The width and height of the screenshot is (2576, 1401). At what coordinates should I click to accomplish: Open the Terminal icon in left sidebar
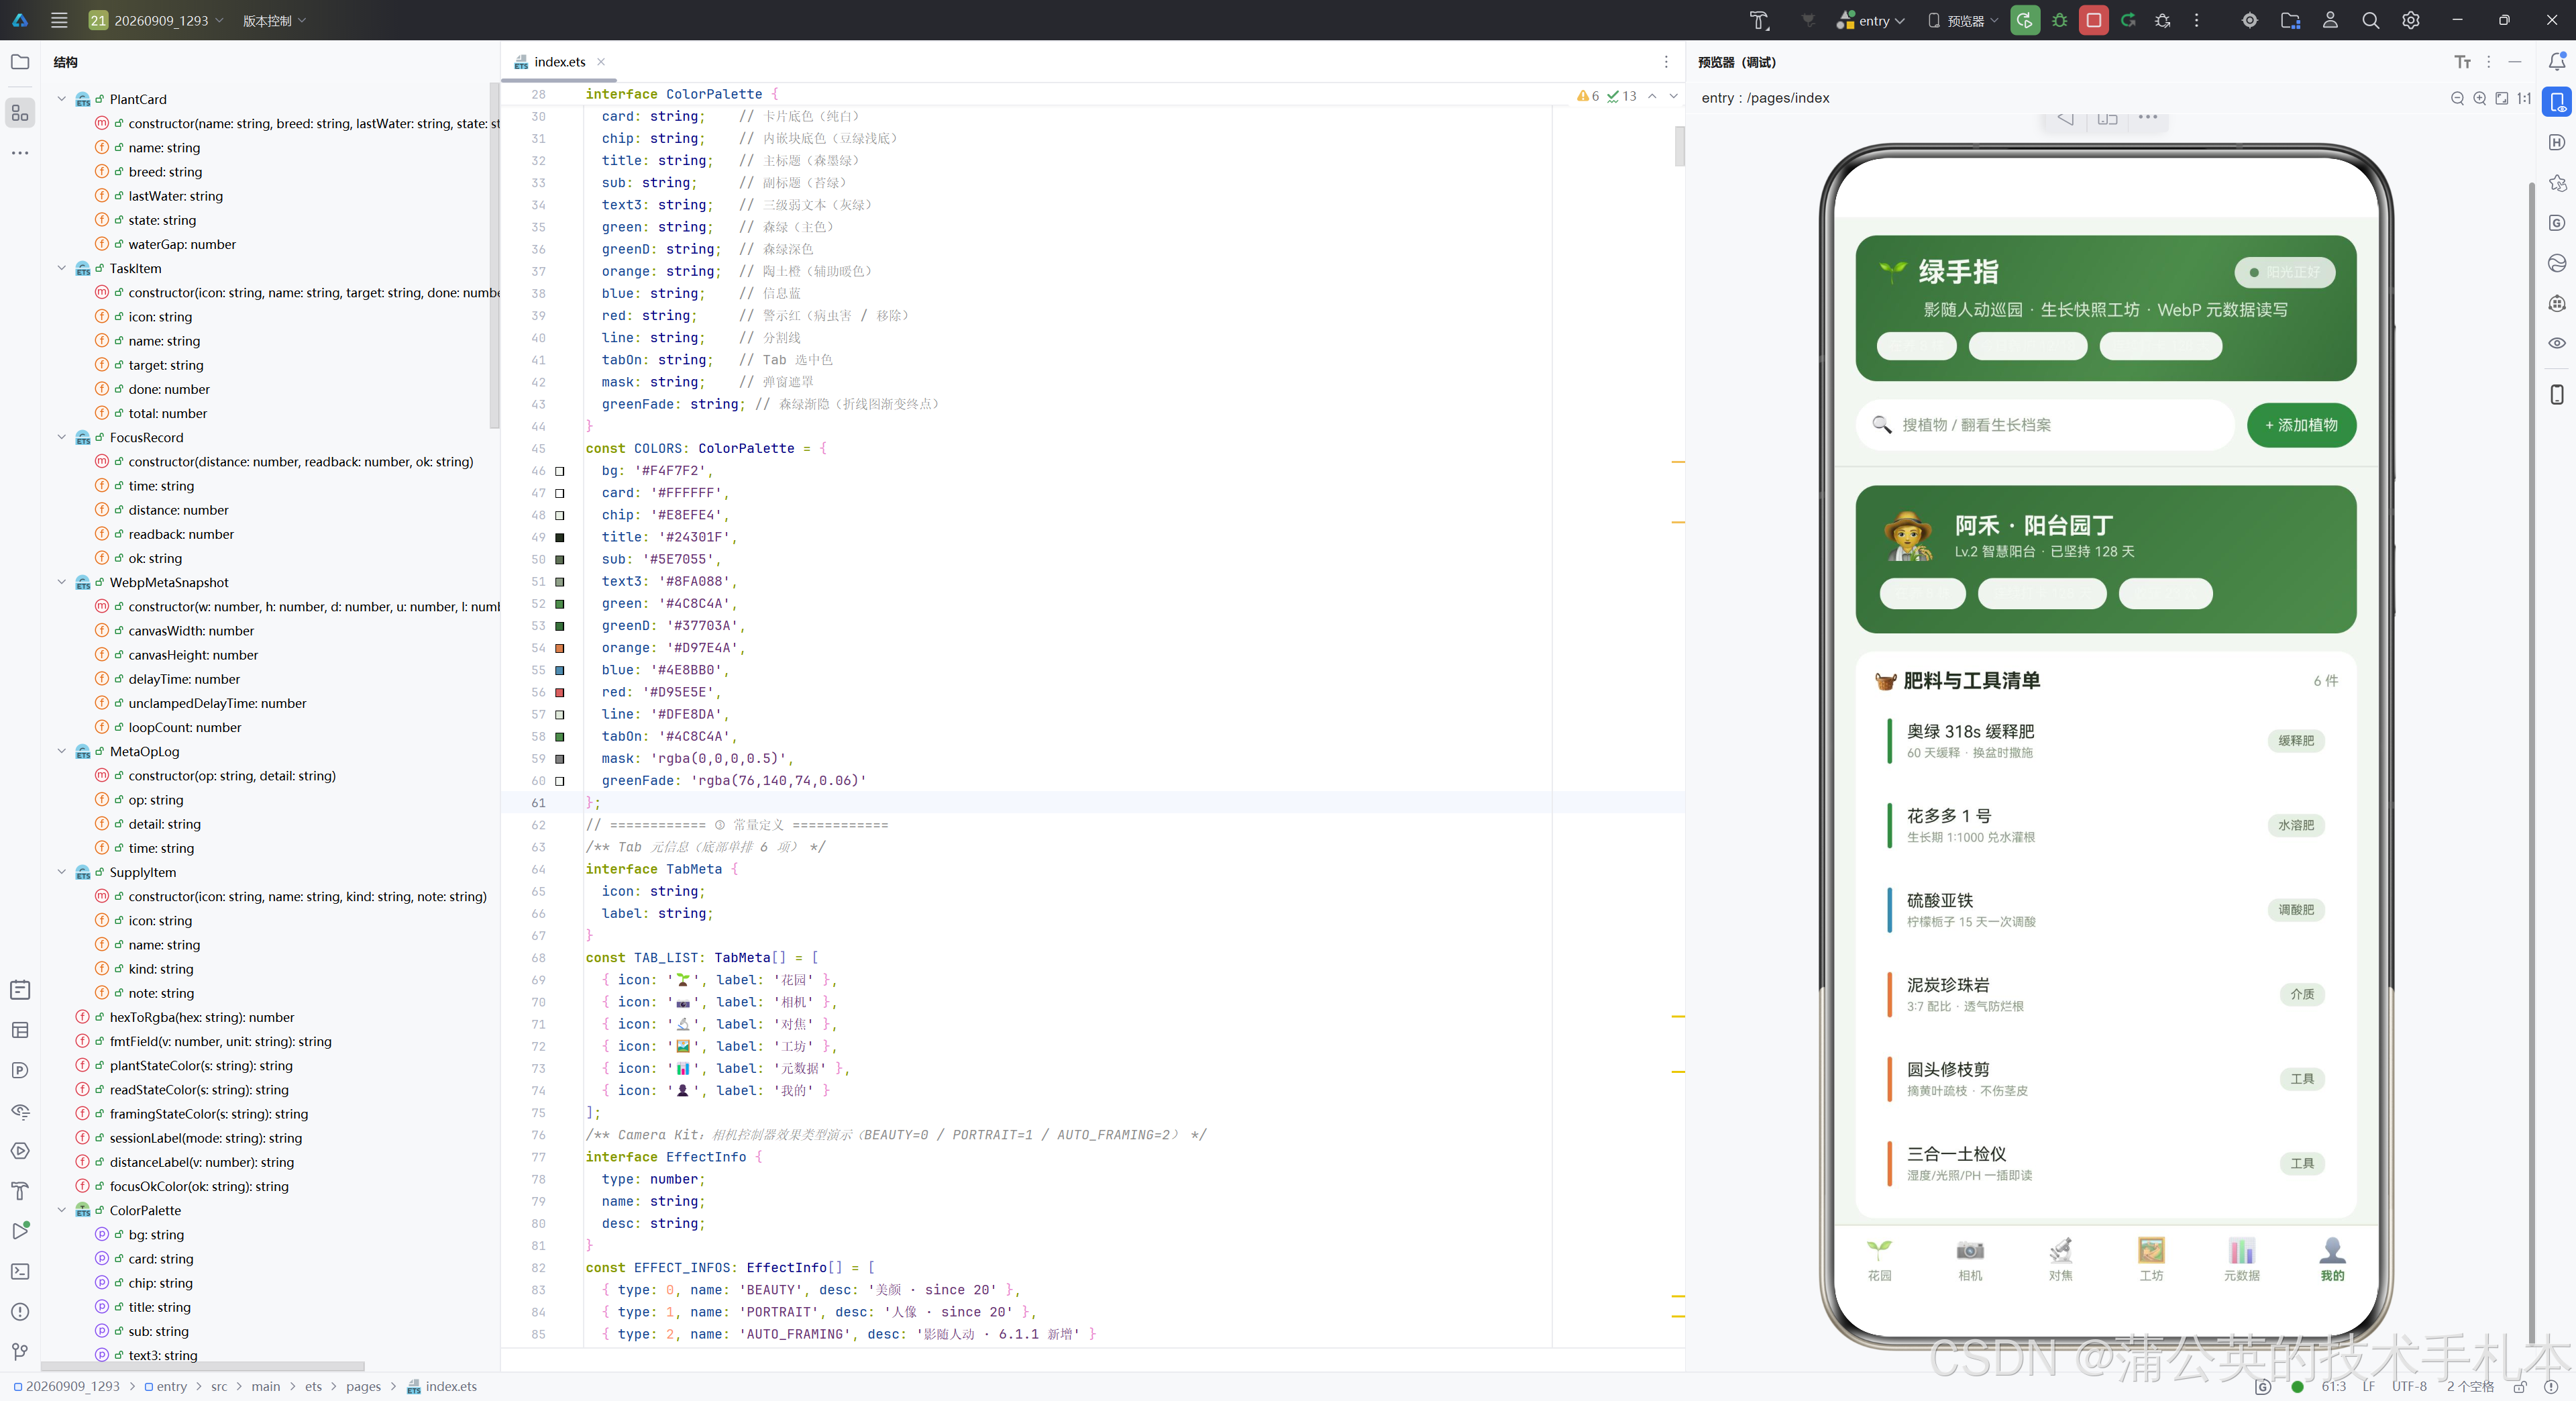(x=20, y=1271)
